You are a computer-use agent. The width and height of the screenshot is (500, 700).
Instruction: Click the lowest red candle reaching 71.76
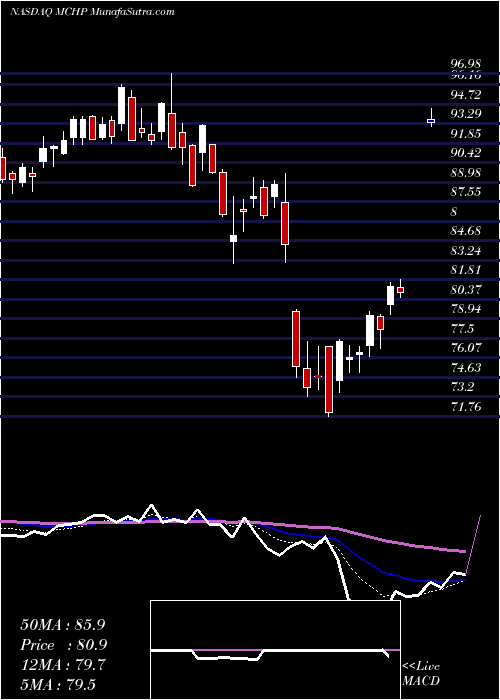[329, 379]
